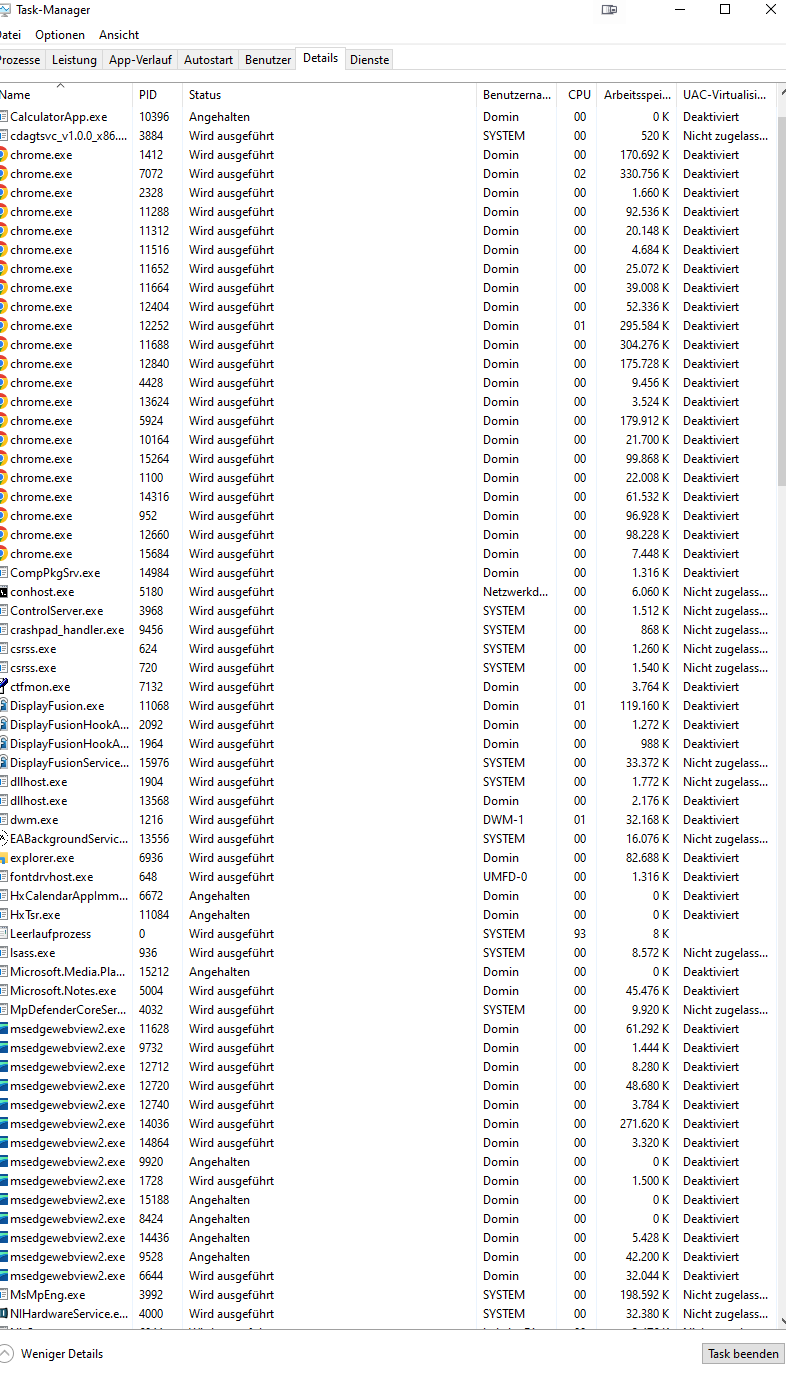Click the ctfmon.exe pen icon
Screen dimensions: 786x1374
pos(3,687)
